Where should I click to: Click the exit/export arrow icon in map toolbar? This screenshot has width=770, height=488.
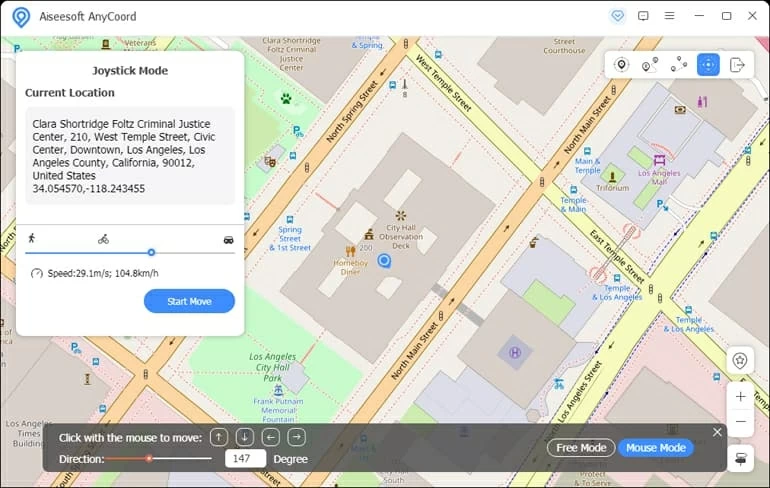pos(738,65)
